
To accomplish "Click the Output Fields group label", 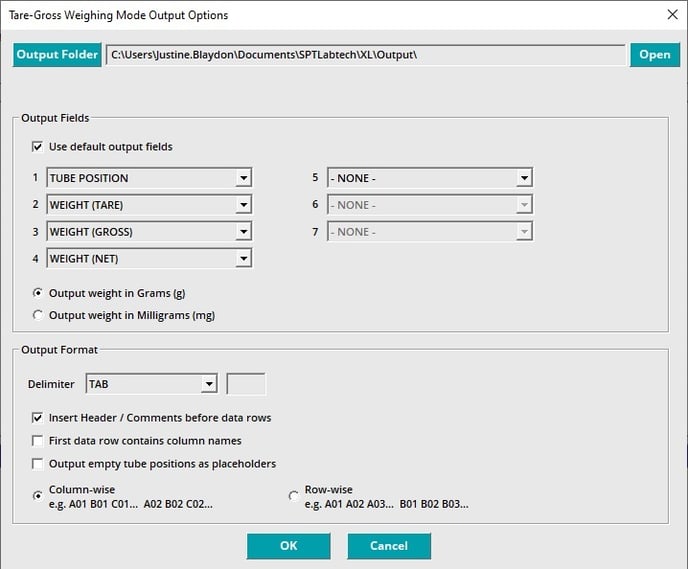I will click(55, 118).
